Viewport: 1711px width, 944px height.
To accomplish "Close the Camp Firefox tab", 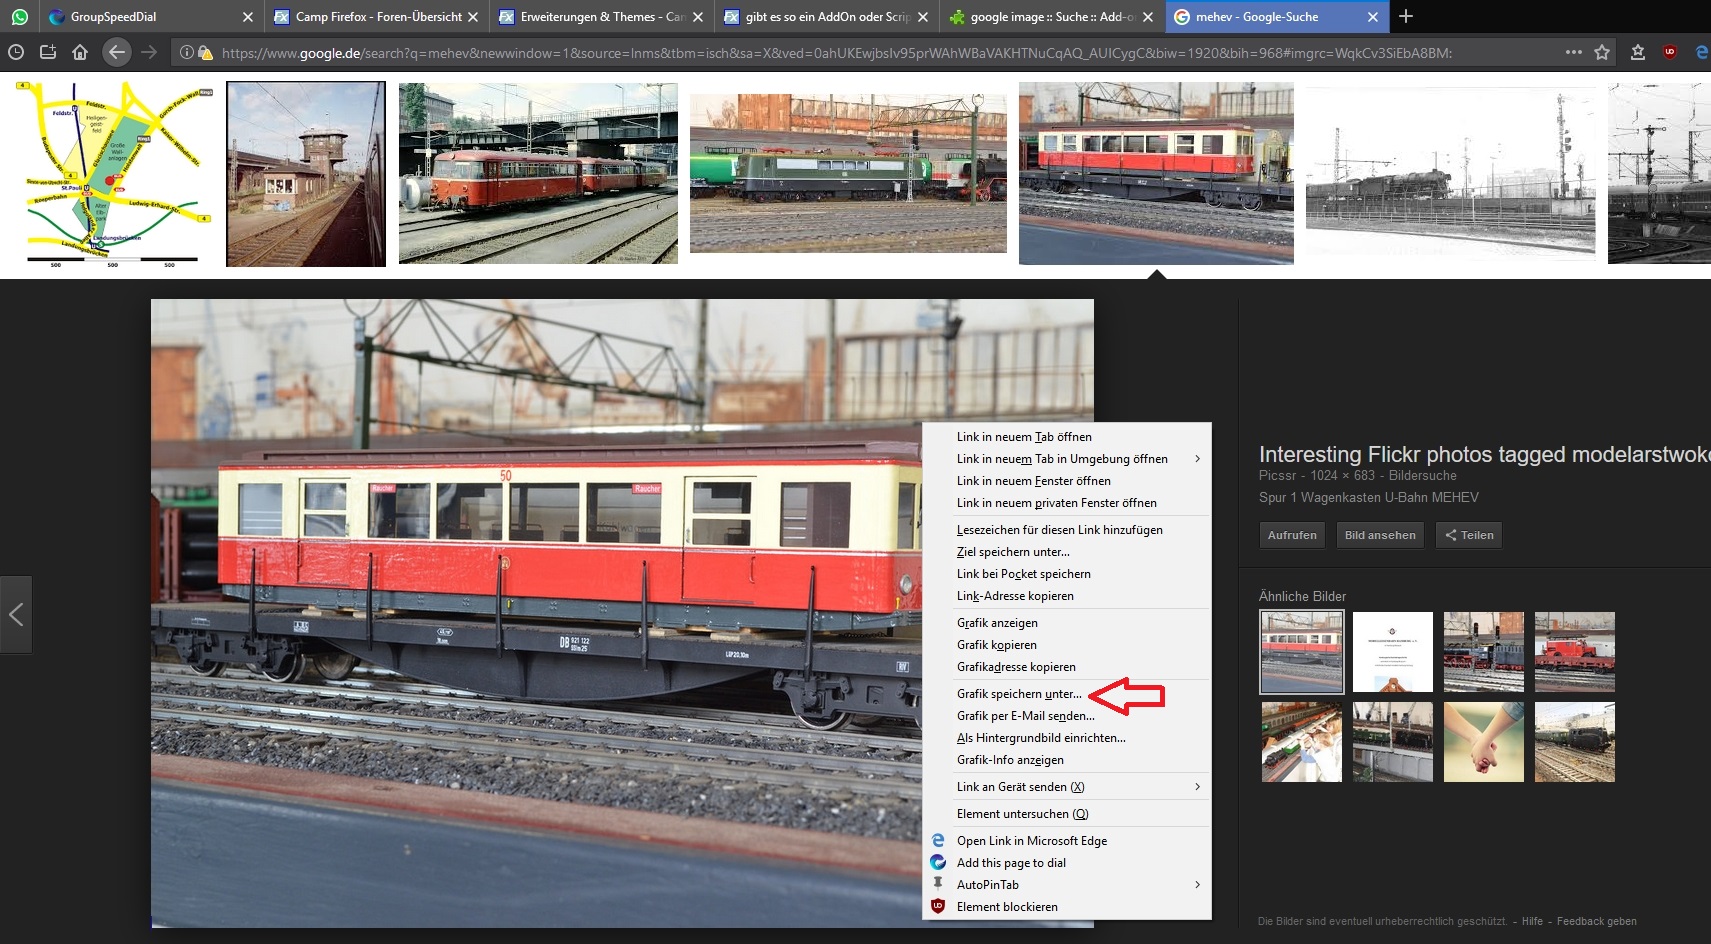I will (473, 17).
